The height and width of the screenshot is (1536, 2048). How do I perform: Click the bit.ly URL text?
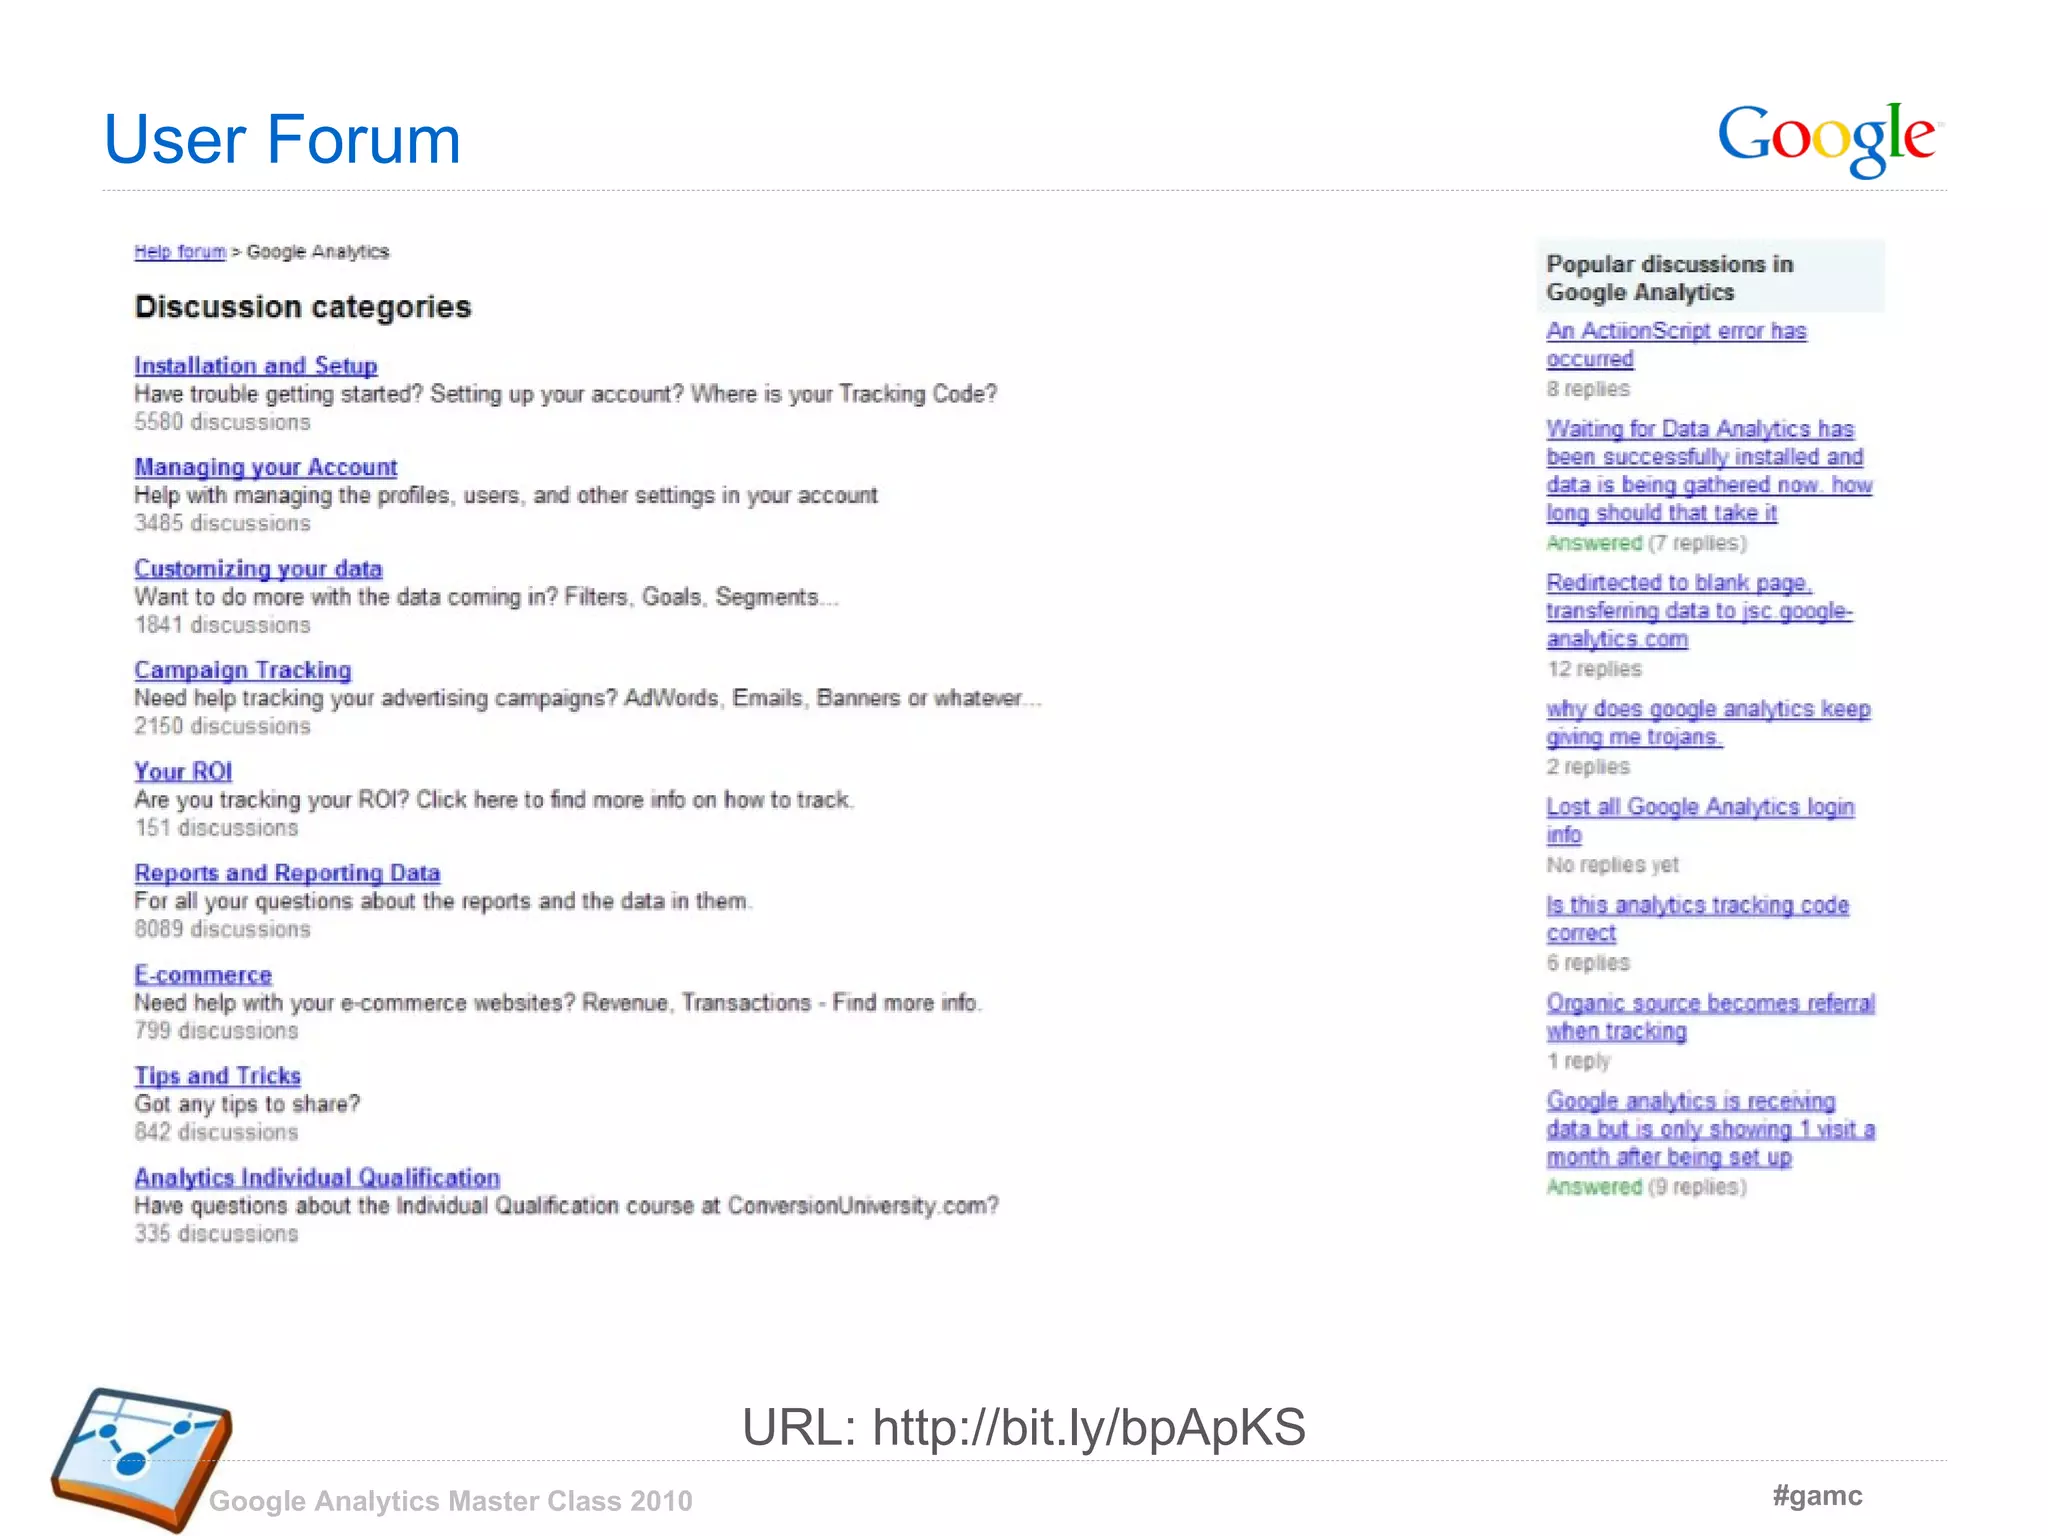1024,1427
